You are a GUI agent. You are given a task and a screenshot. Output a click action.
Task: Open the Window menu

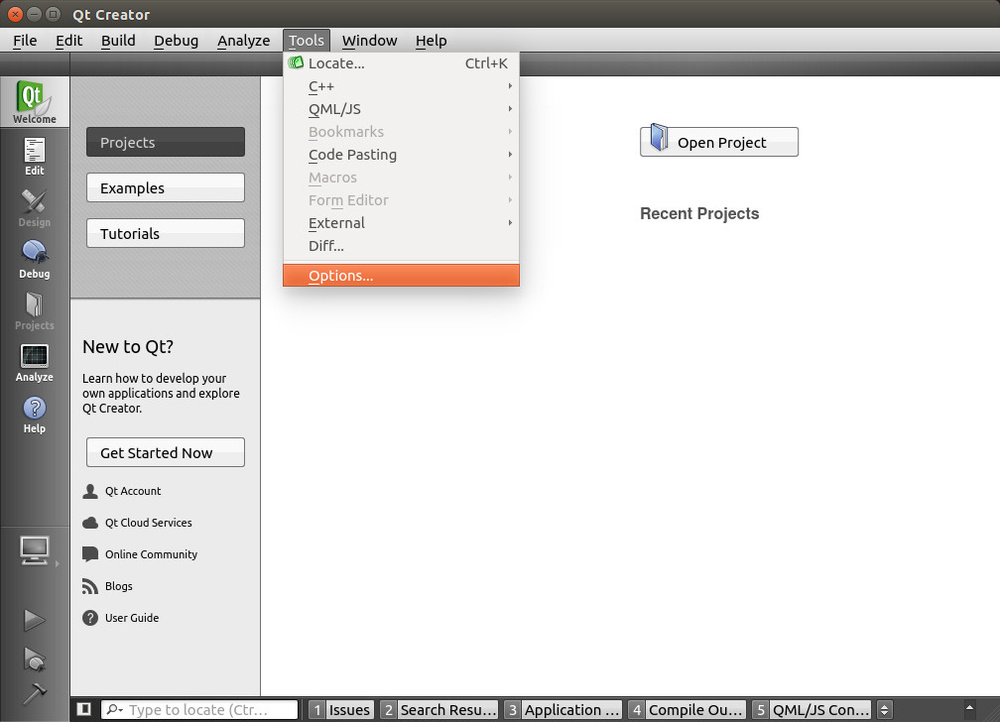click(369, 40)
